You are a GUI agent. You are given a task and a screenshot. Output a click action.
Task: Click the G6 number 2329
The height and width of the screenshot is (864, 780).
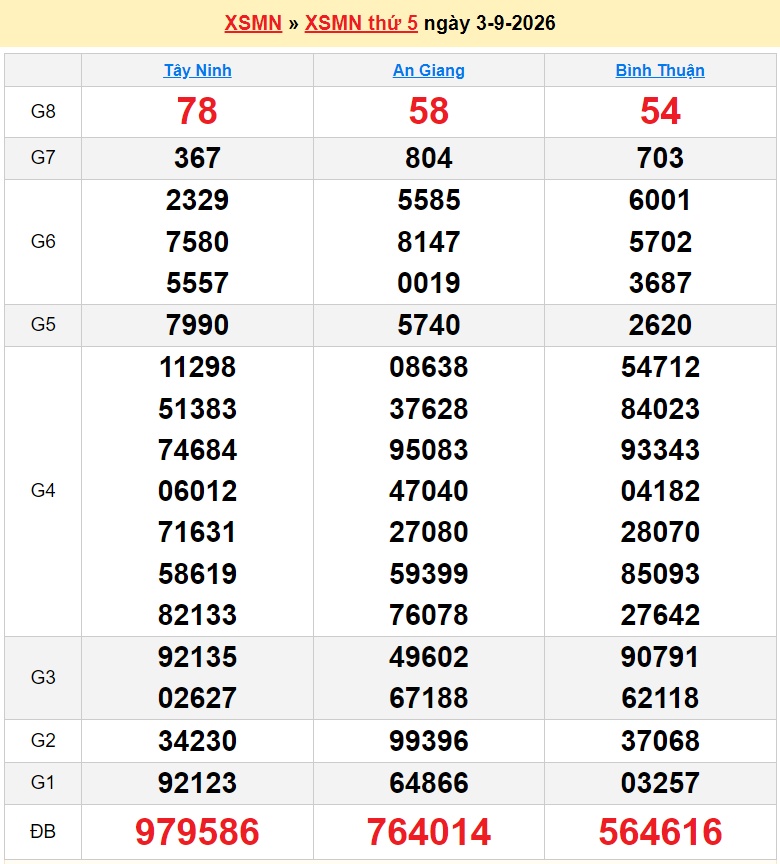tap(197, 200)
